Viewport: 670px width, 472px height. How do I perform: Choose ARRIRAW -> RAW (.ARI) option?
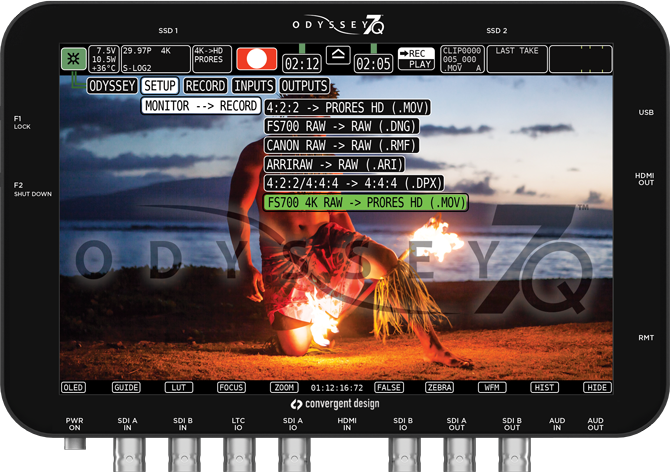335,164
